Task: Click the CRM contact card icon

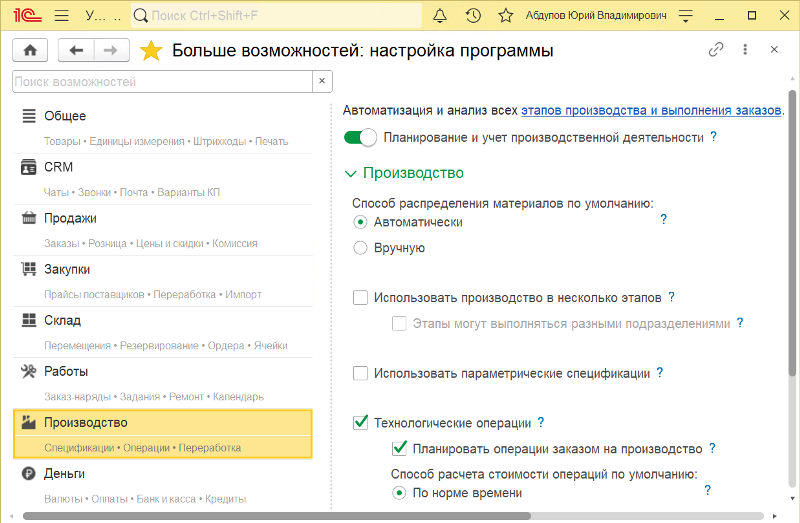Action: 29,167
